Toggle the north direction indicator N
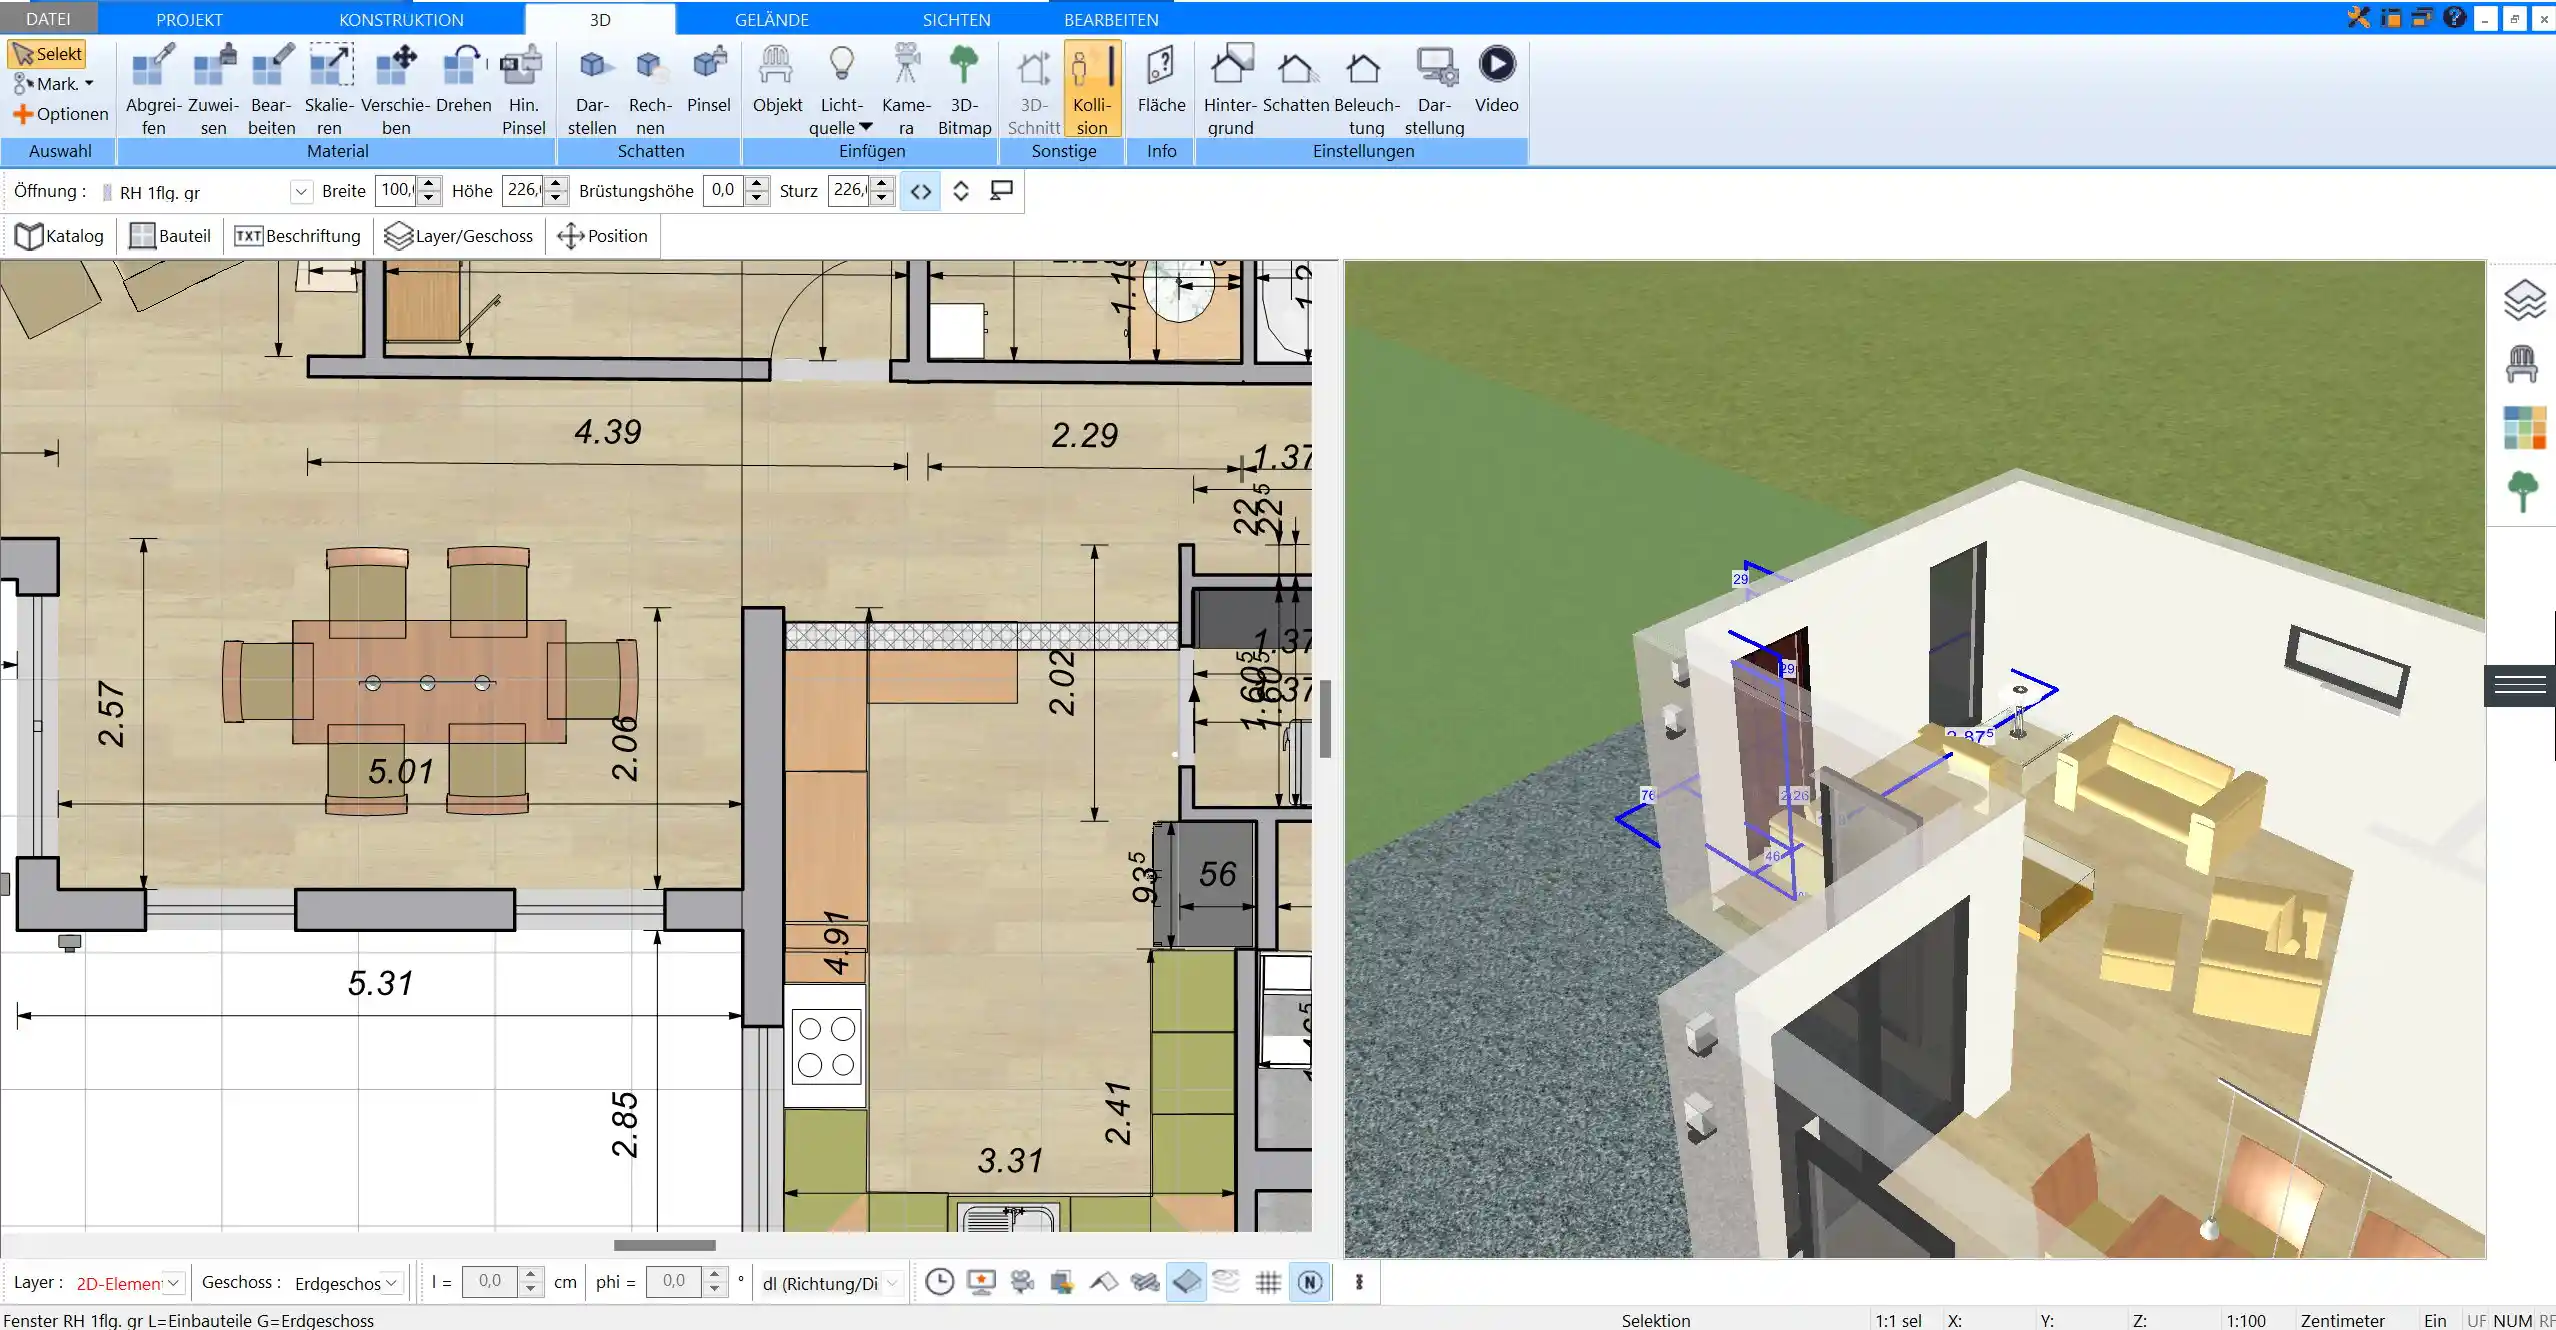 [1310, 1281]
